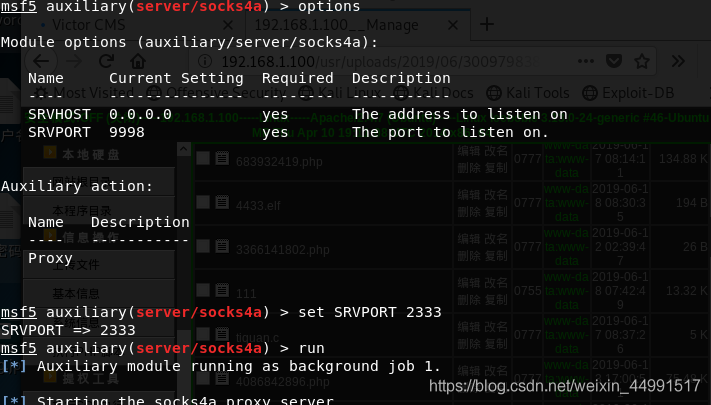
Task: Click the file icon beside 4433.elf
Action: [x=222, y=202]
